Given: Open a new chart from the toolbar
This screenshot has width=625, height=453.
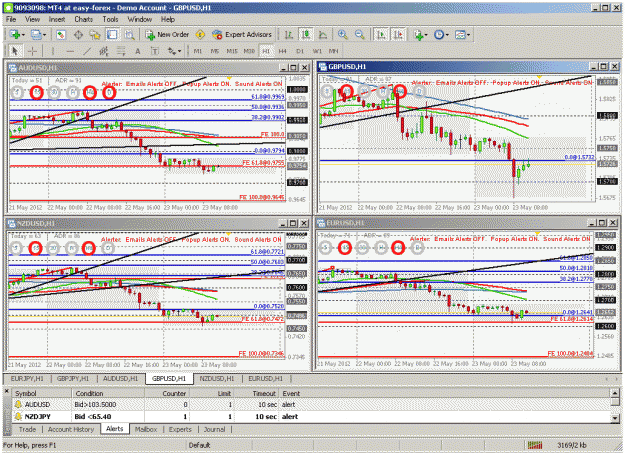Looking at the screenshot, I should pyautogui.click(x=15, y=35).
